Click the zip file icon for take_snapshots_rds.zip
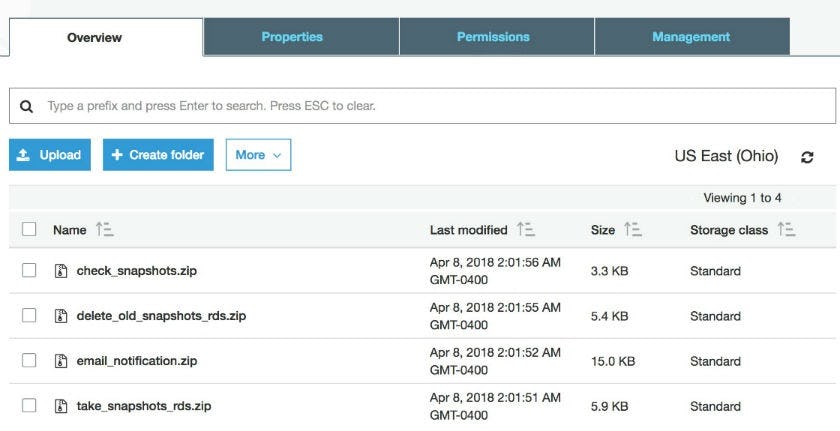This screenshot has height=431, width=840. click(x=60, y=406)
